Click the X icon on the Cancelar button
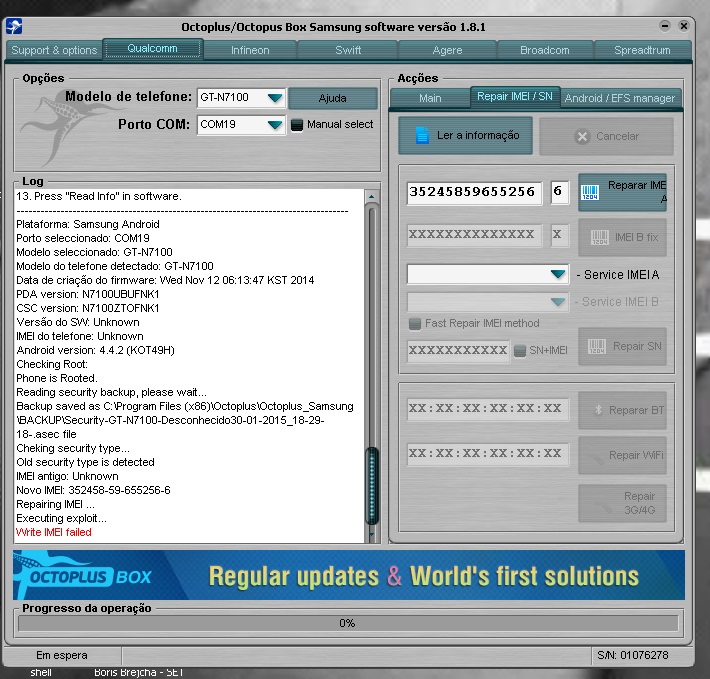 [582, 136]
